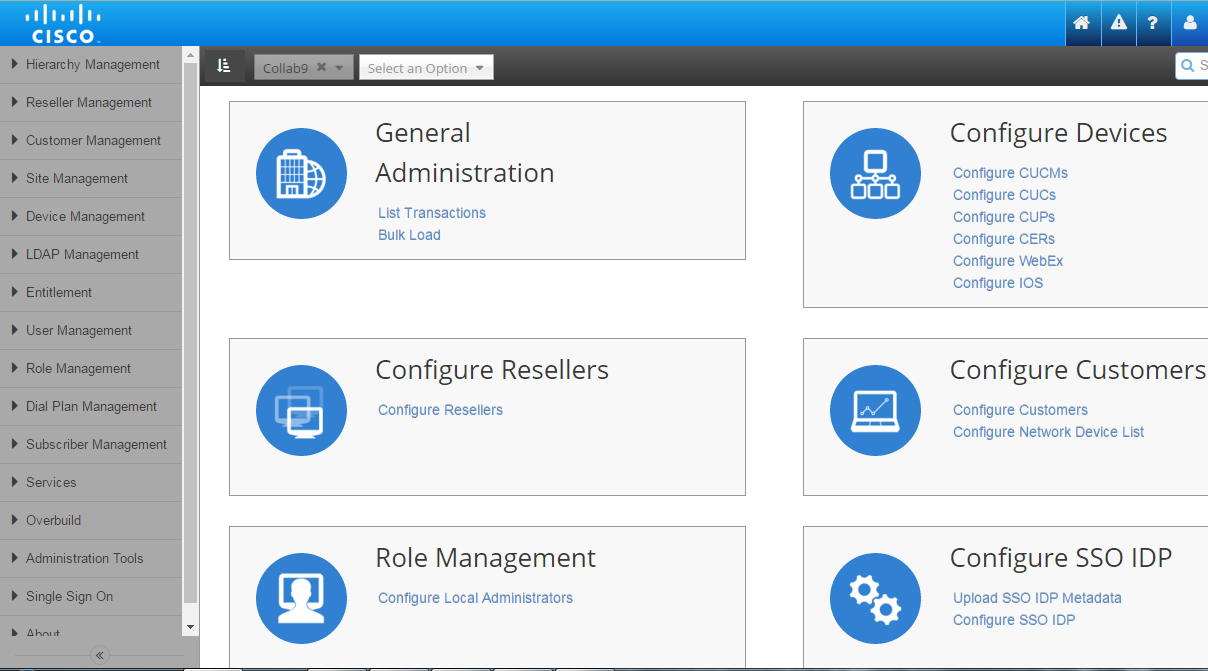Select Single Sign On menu item
Screen dimensions: 1208x671
pos(69,597)
